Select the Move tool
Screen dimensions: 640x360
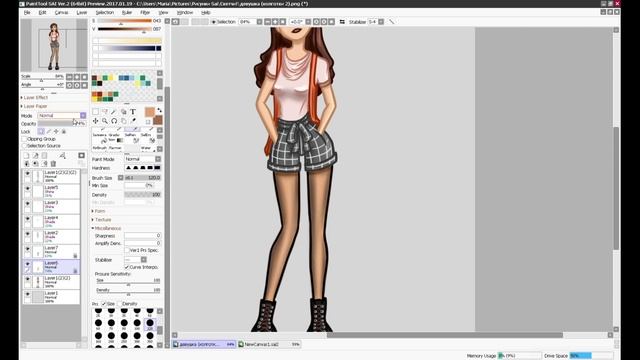(96, 121)
